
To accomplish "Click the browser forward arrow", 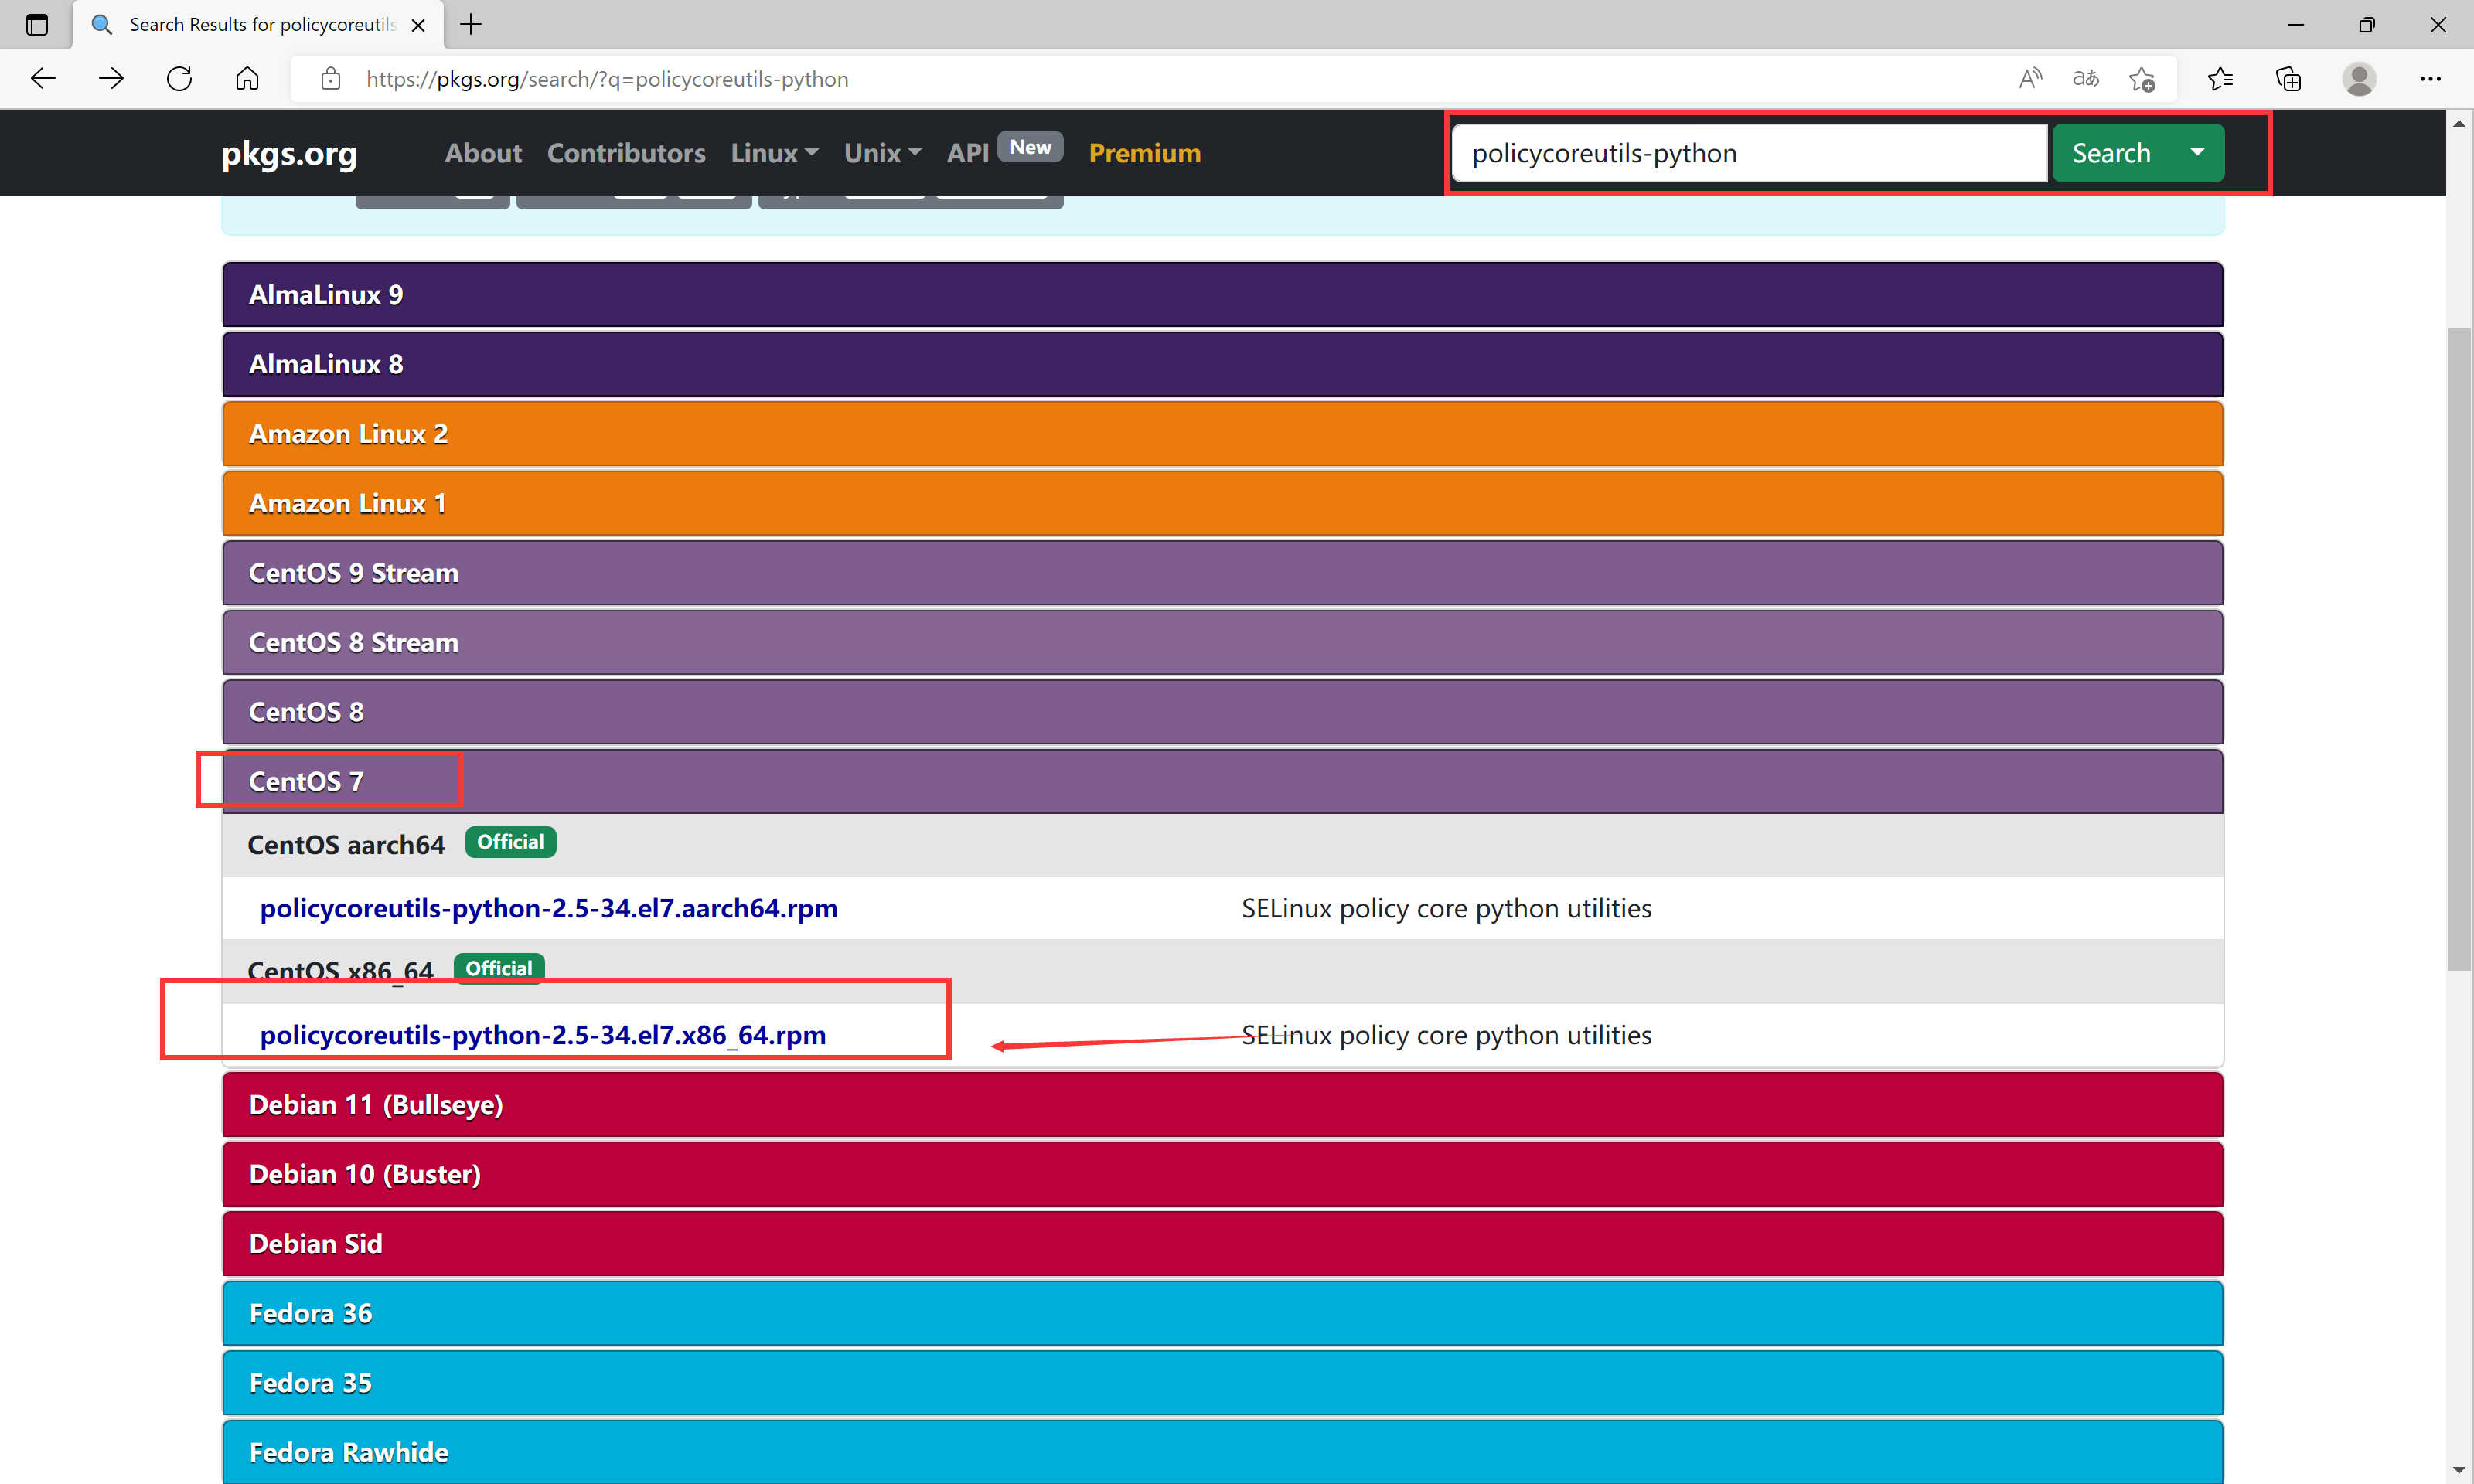I will [111, 78].
